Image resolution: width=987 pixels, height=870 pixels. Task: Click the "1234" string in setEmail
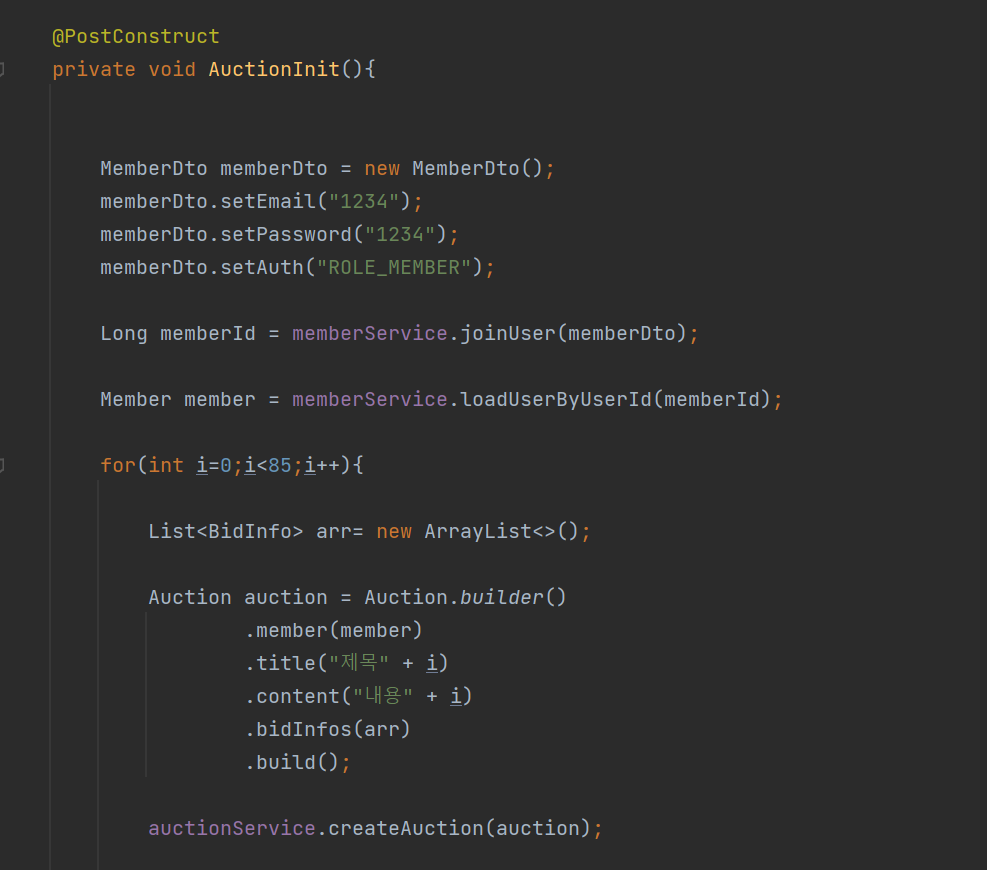[x=364, y=201]
